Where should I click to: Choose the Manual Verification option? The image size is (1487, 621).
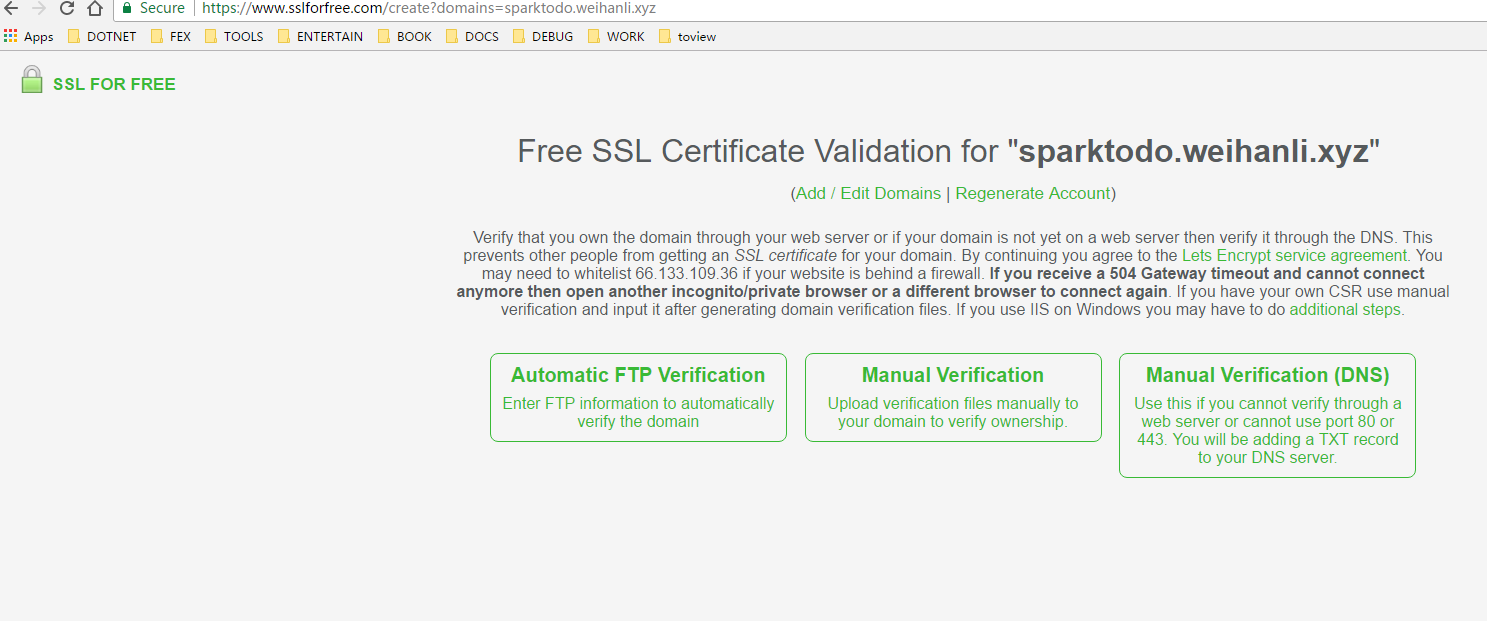953,397
